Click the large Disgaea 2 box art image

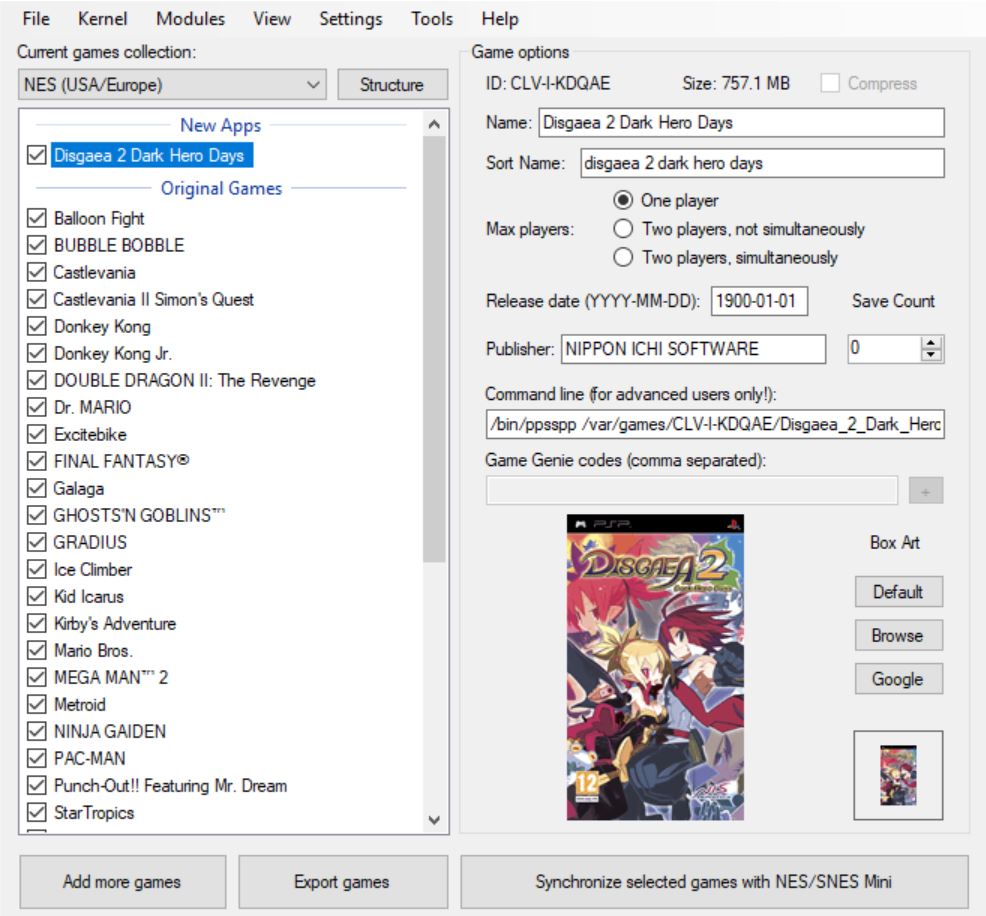655,668
